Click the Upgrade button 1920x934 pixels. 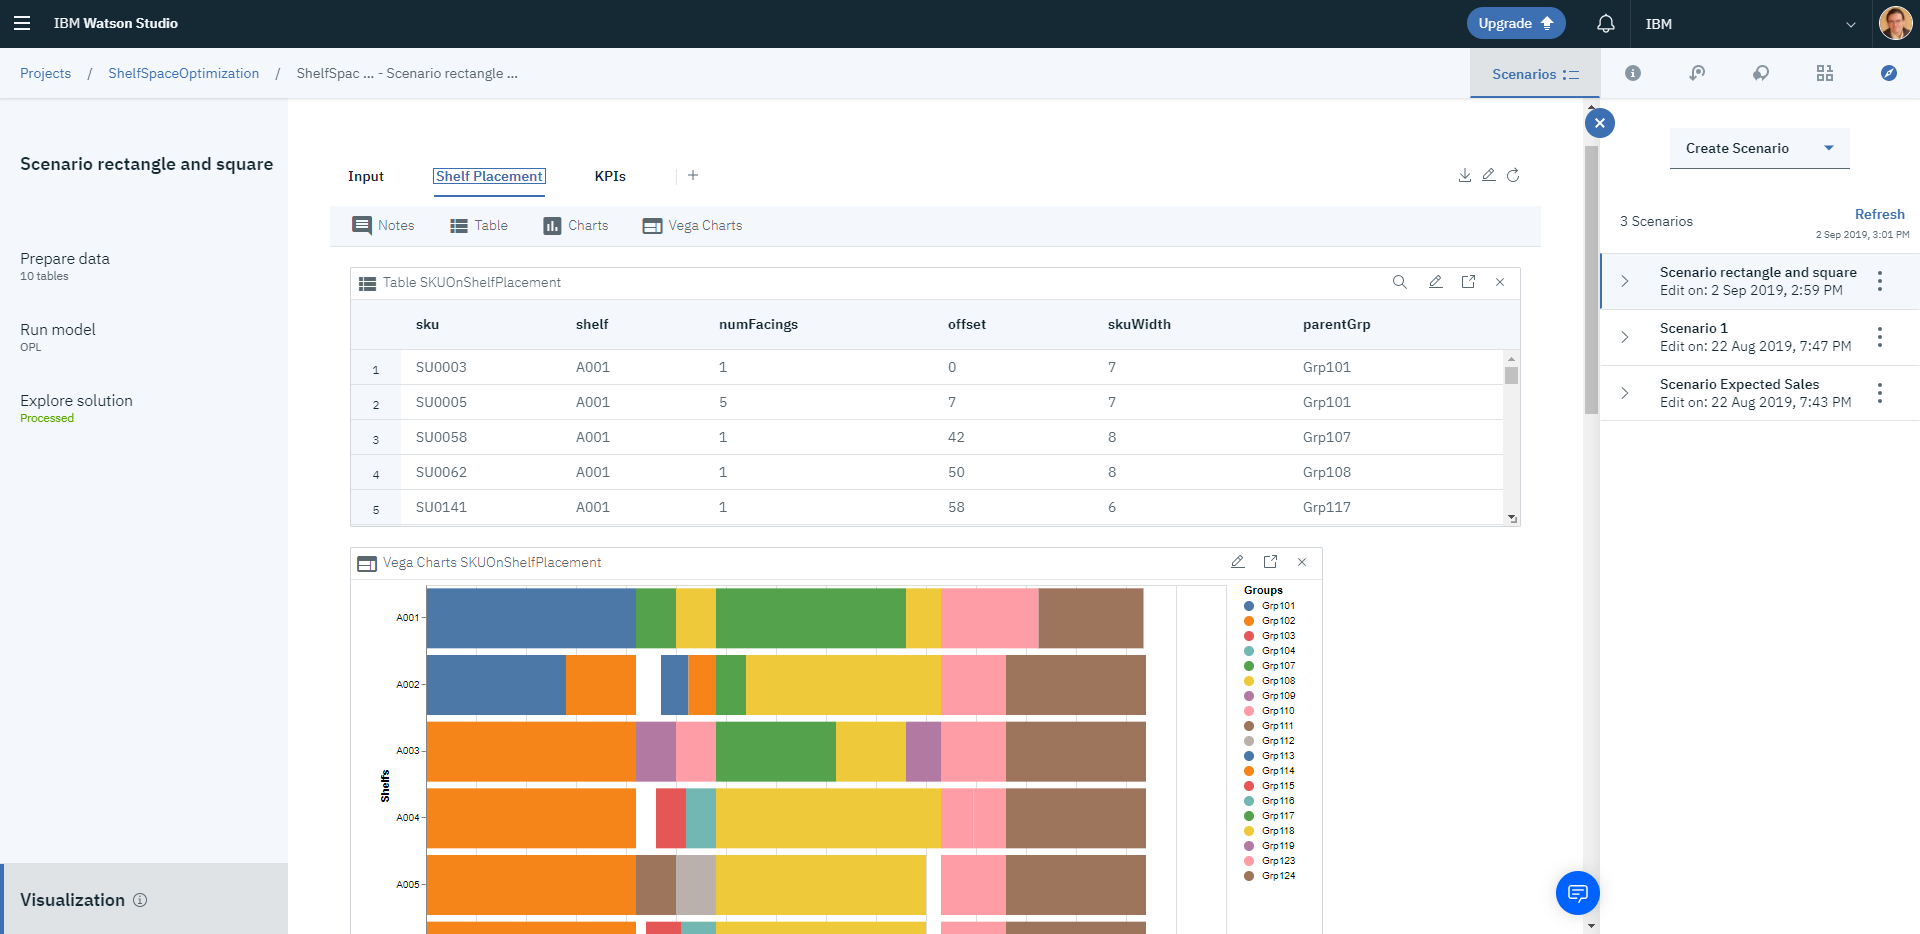(1516, 23)
